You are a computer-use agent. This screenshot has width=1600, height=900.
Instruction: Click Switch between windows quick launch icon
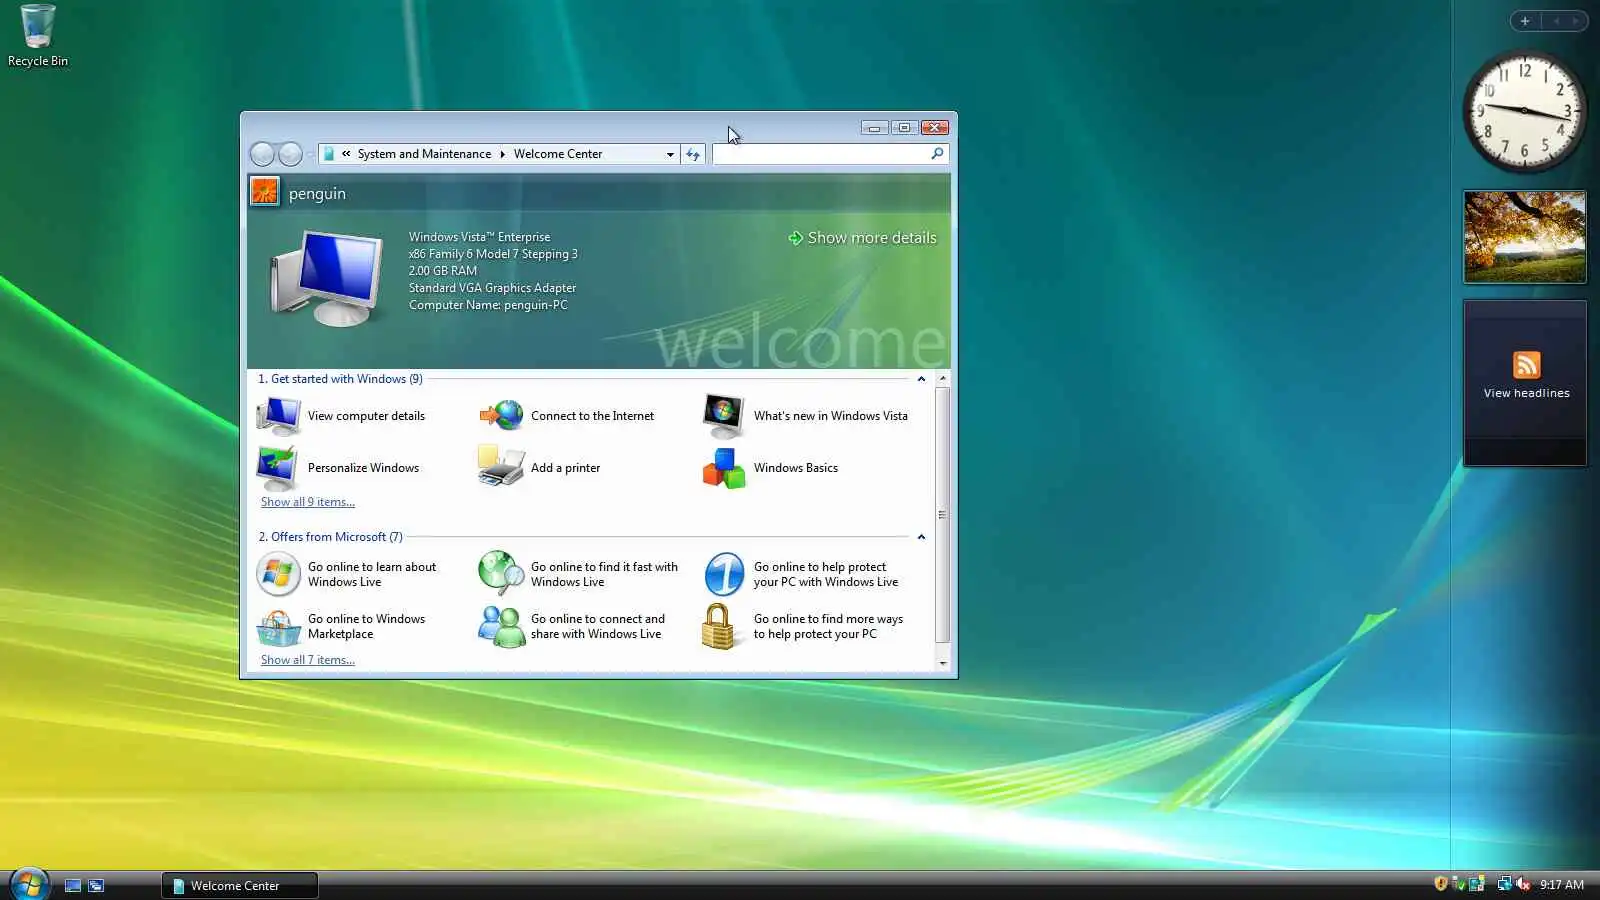coord(96,885)
